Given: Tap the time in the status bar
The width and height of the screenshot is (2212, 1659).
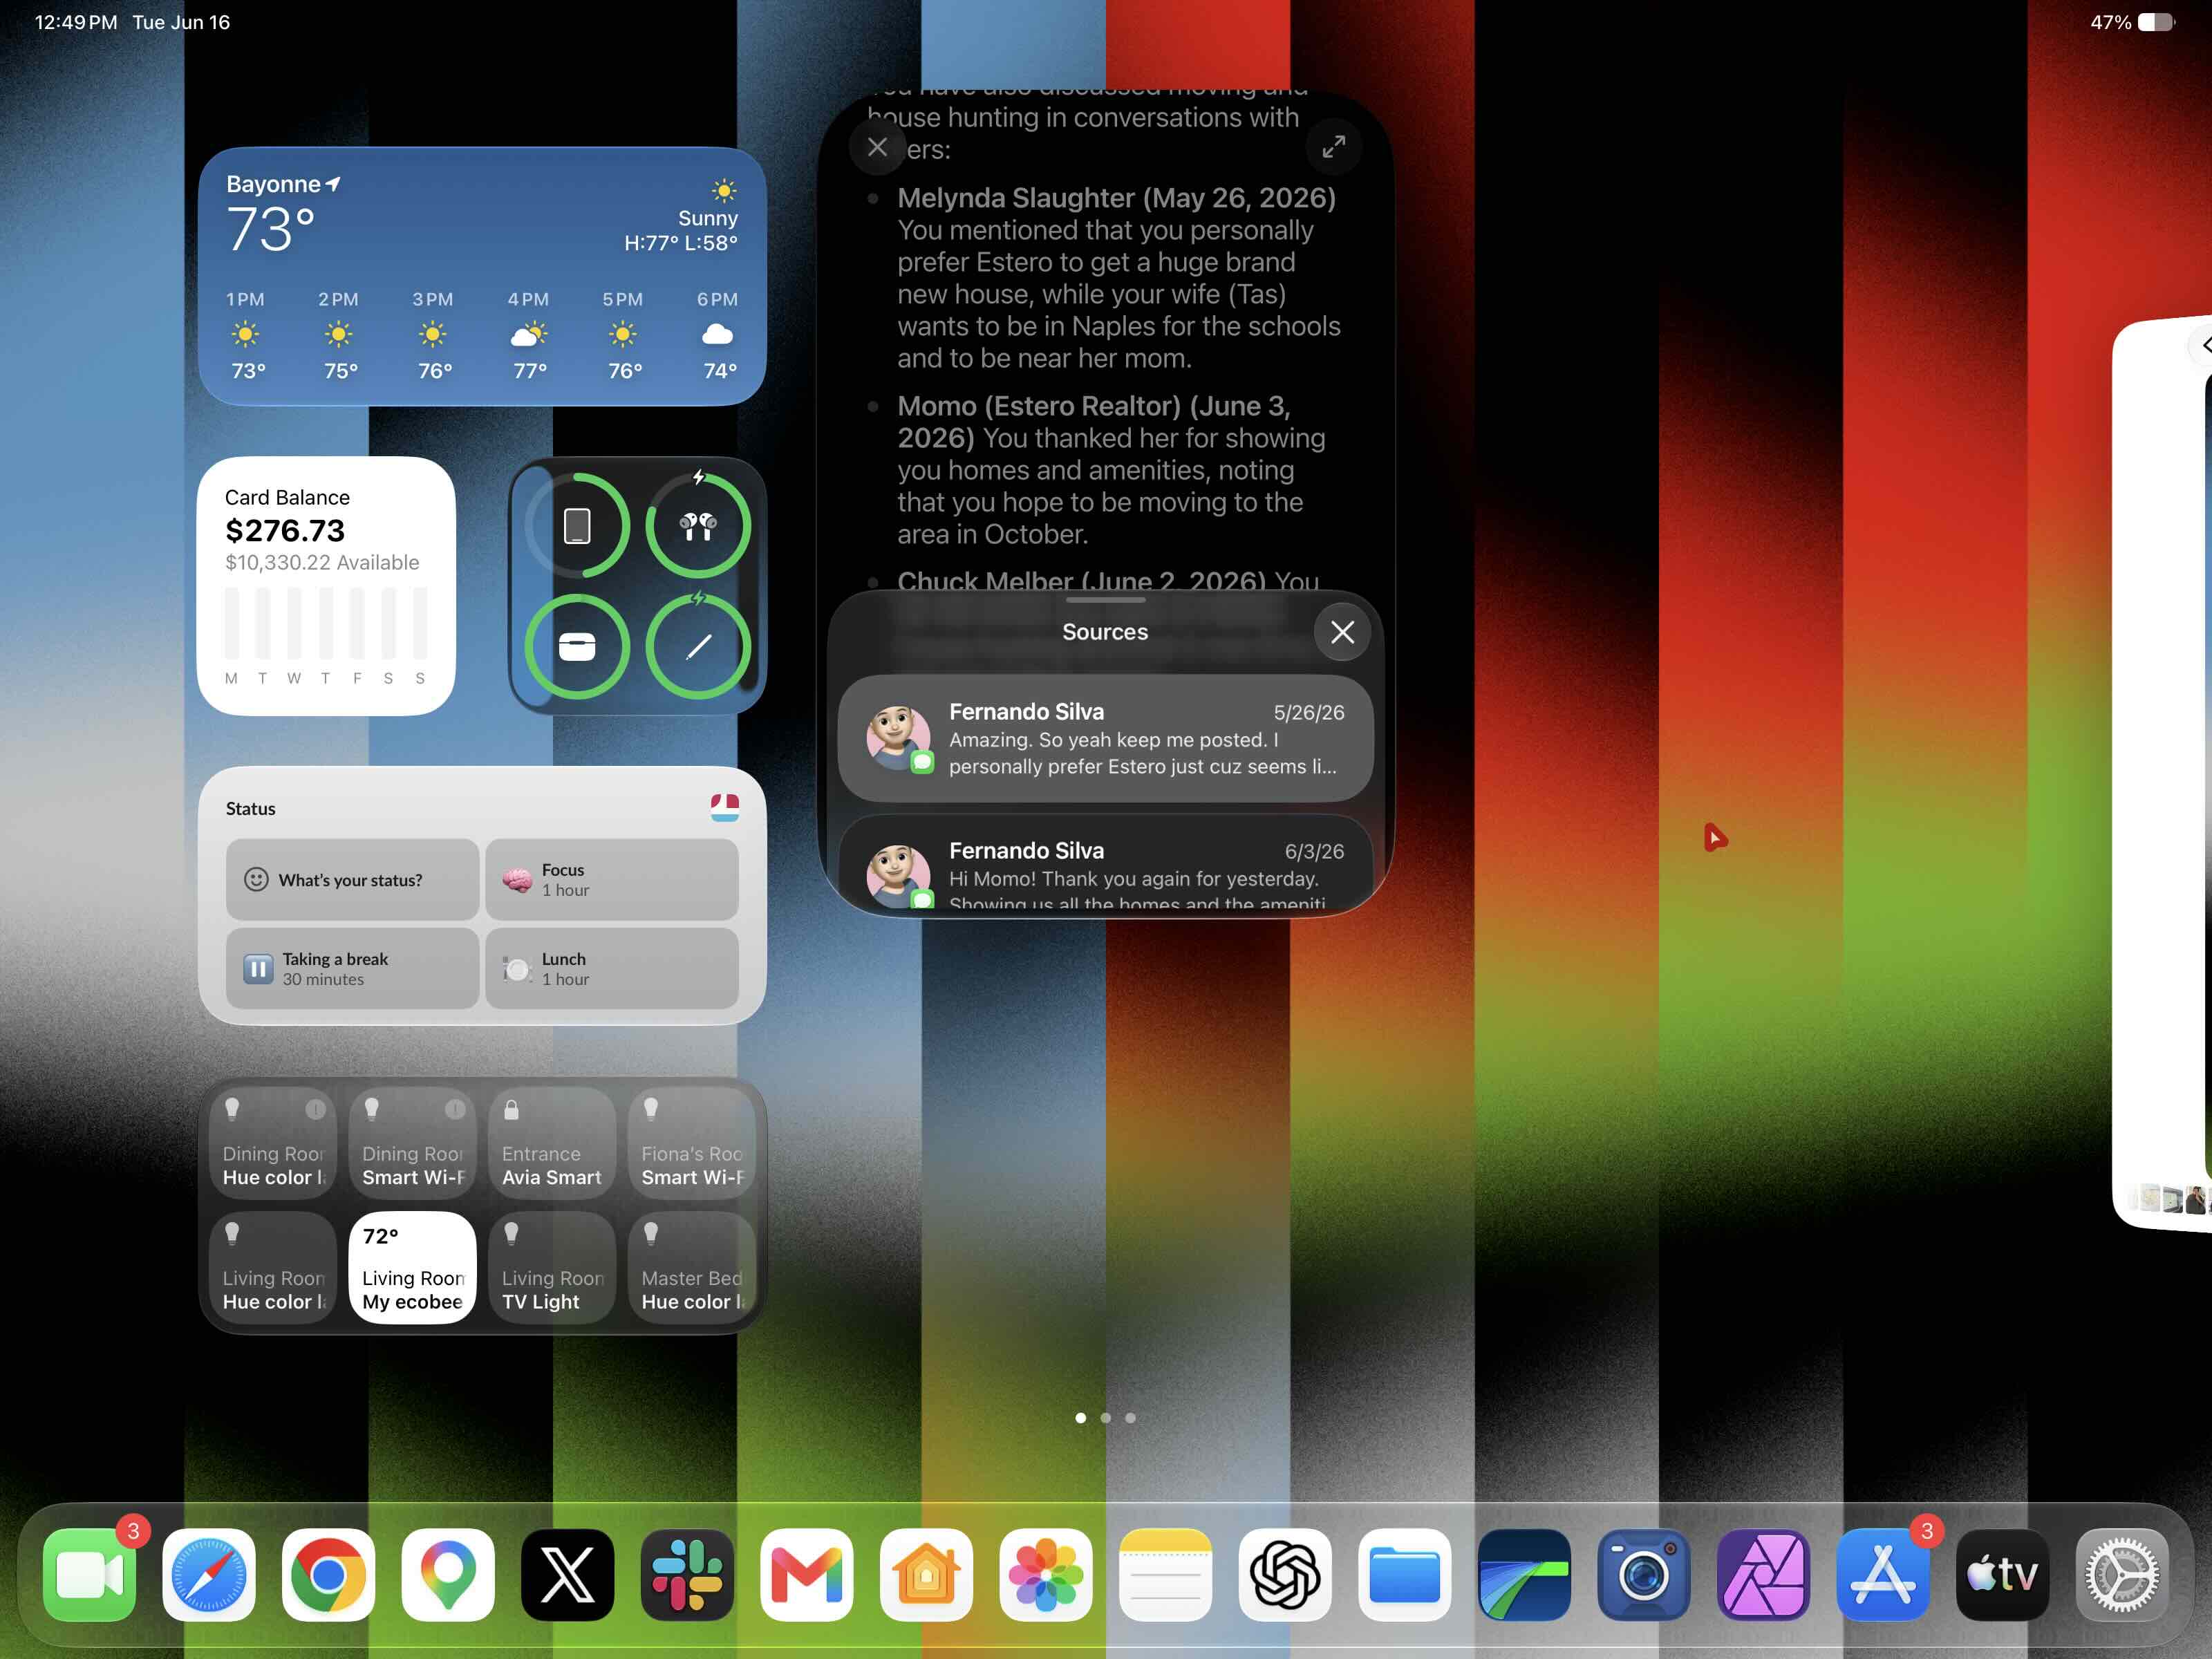Looking at the screenshot, I should (x=76, y=22).
